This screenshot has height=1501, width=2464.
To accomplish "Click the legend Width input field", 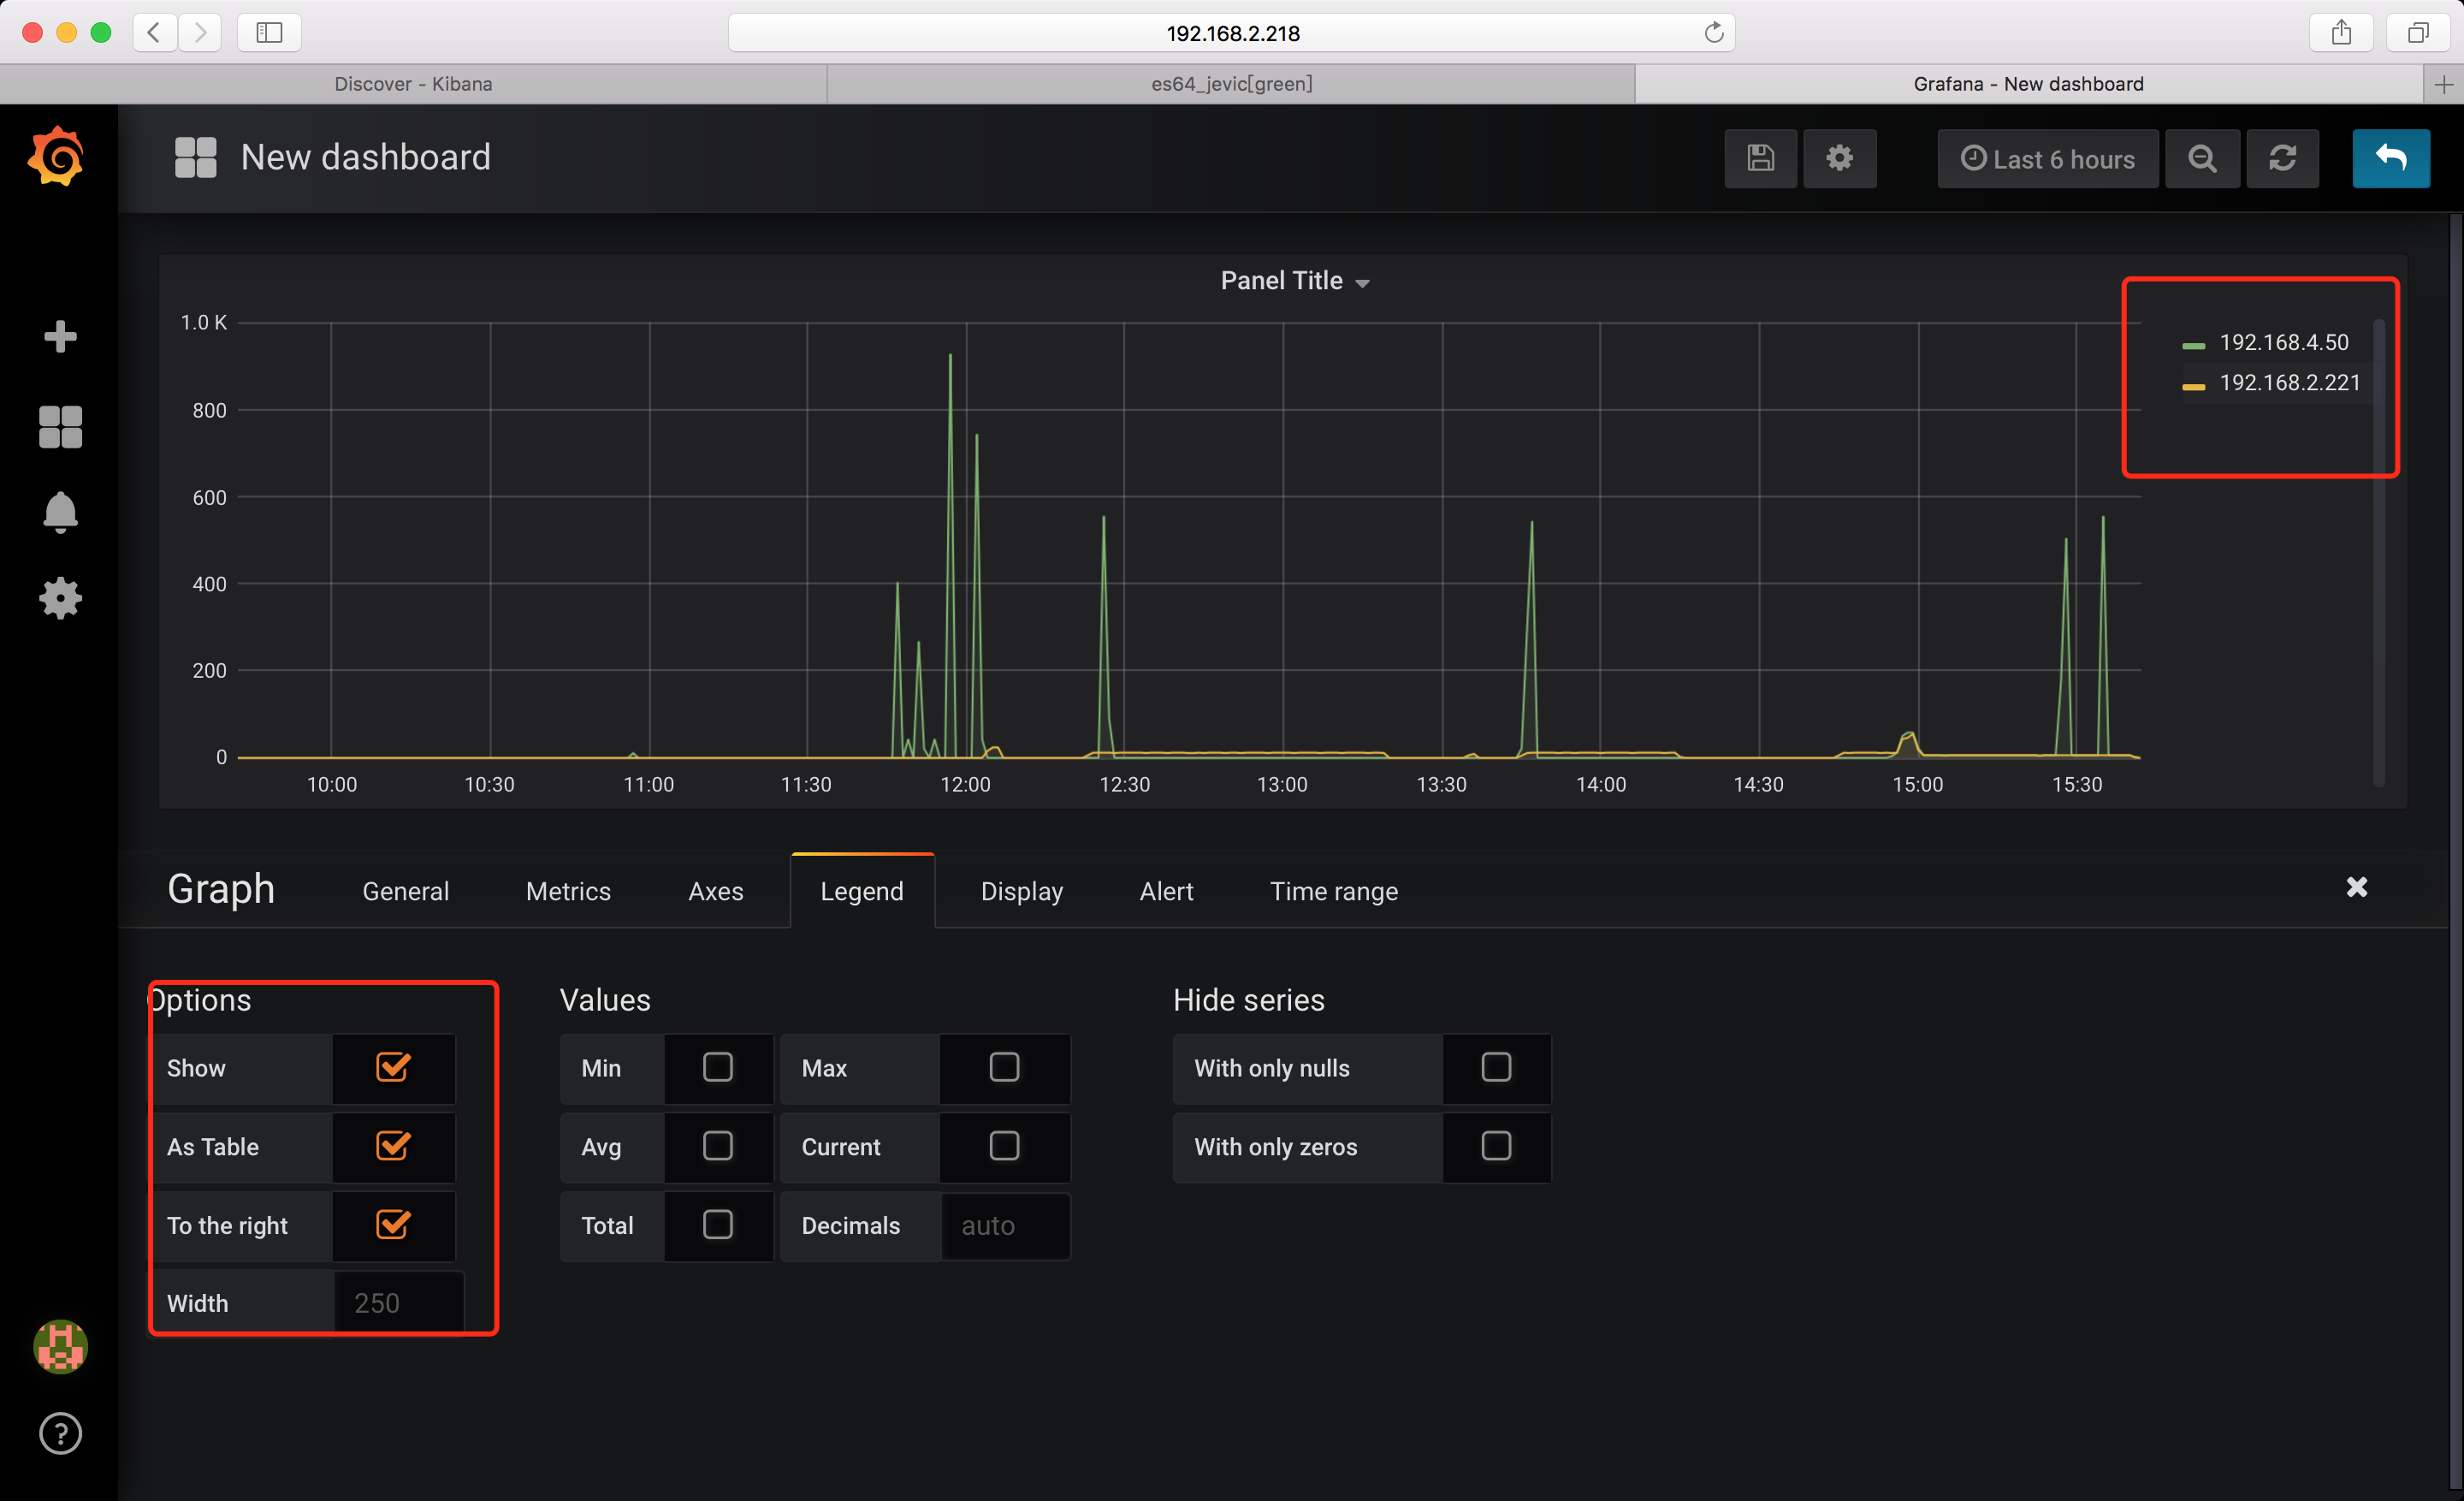I will (398, 1303).
